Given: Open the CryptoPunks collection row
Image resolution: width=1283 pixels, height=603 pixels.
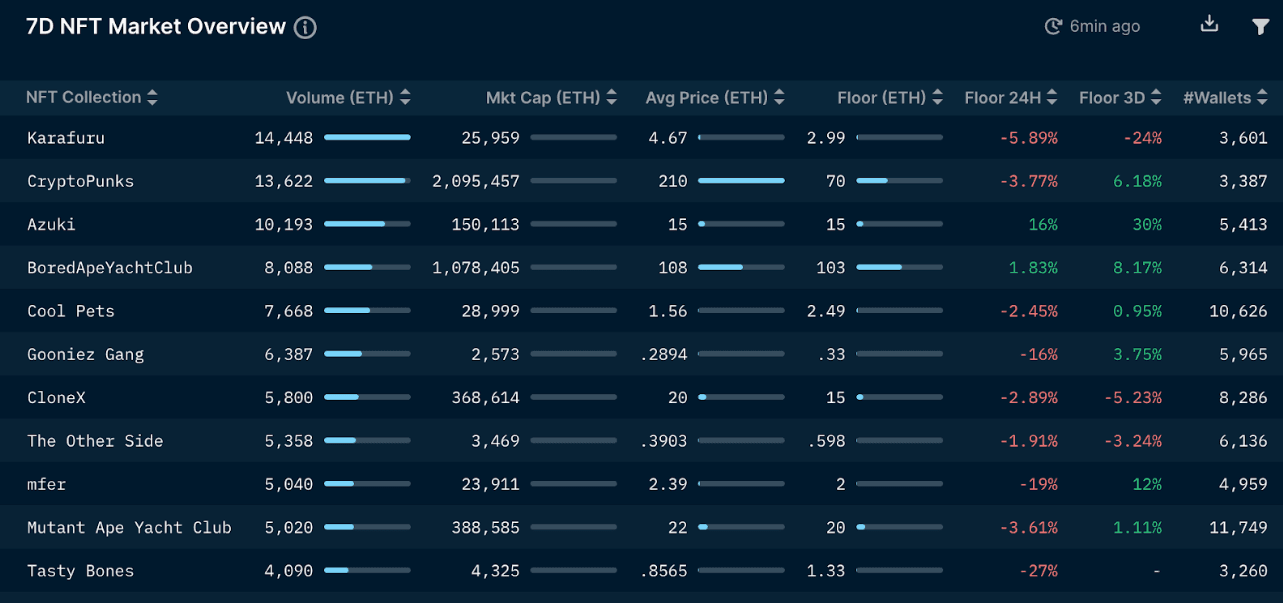Looking at the screenshot, I should pos(80,181).
